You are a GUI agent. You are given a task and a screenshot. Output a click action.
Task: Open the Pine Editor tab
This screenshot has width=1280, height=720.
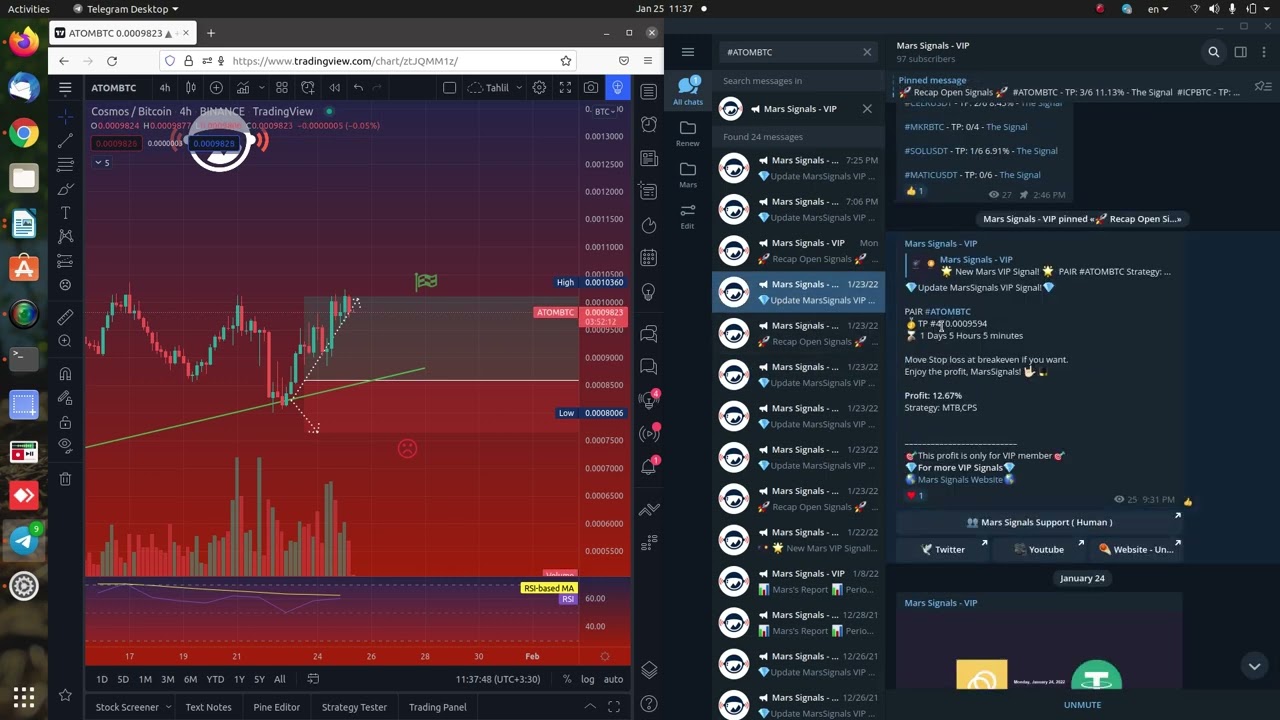point(276,707)
